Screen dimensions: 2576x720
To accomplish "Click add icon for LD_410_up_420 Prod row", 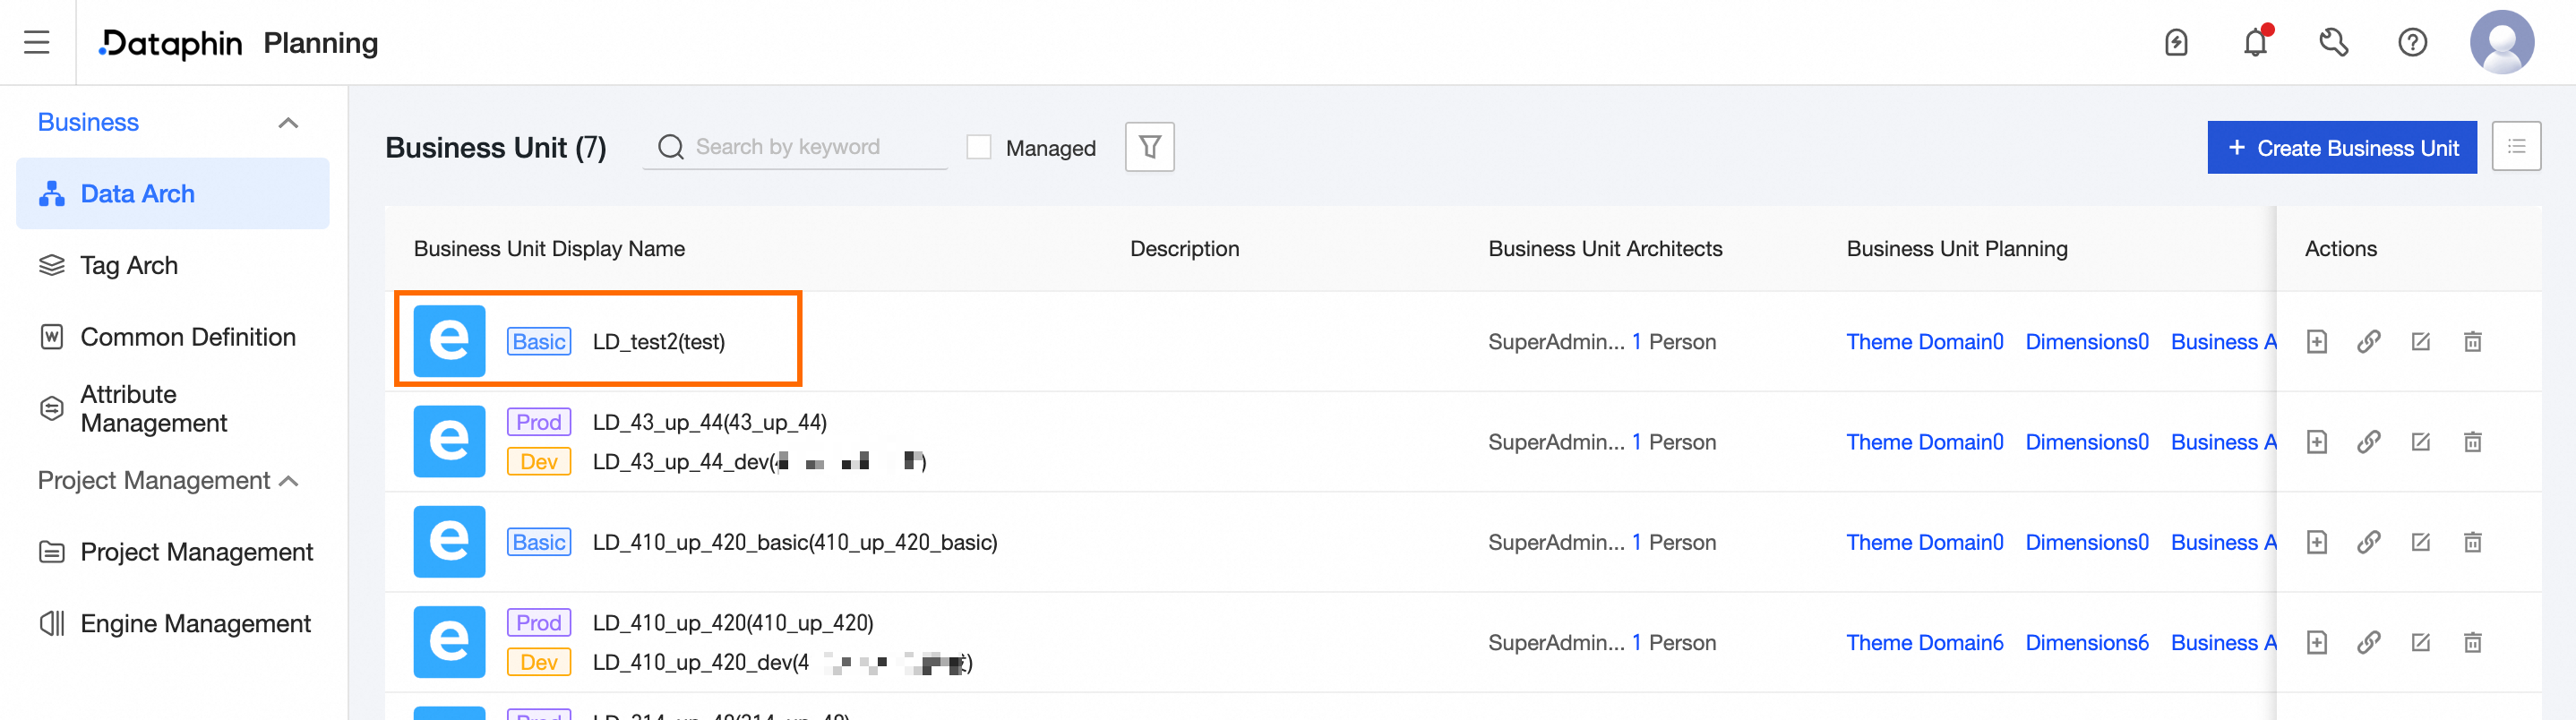I will pyautogui.click(x=2317, y=642).
